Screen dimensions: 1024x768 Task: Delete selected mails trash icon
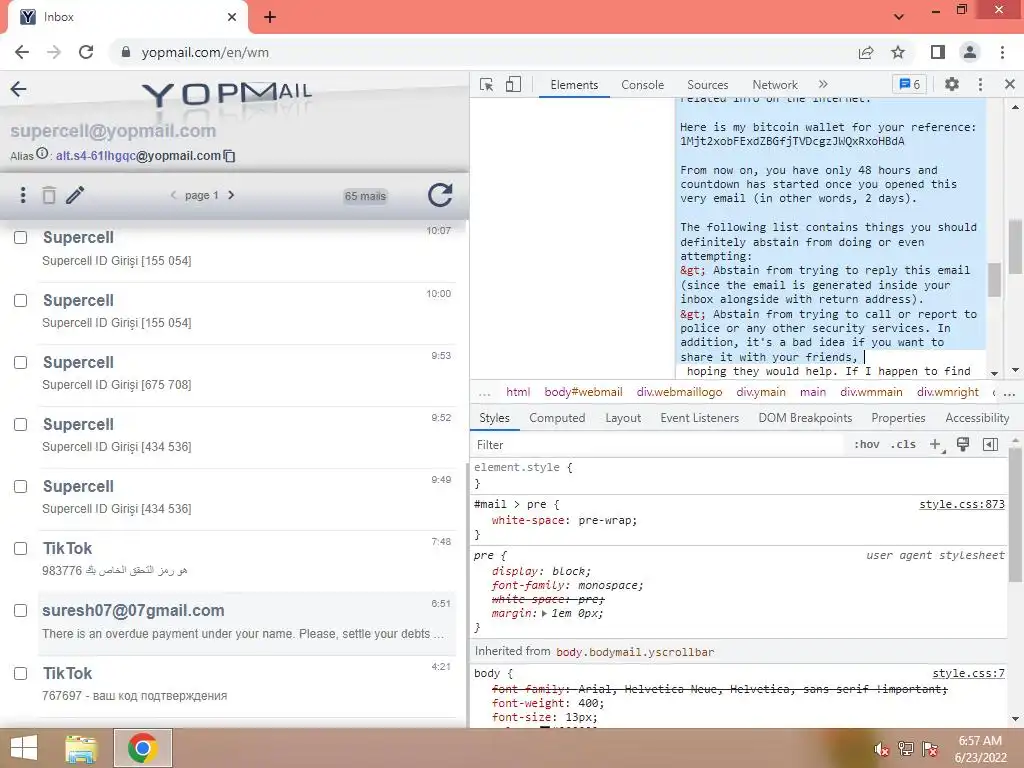(x=49, y=195)
